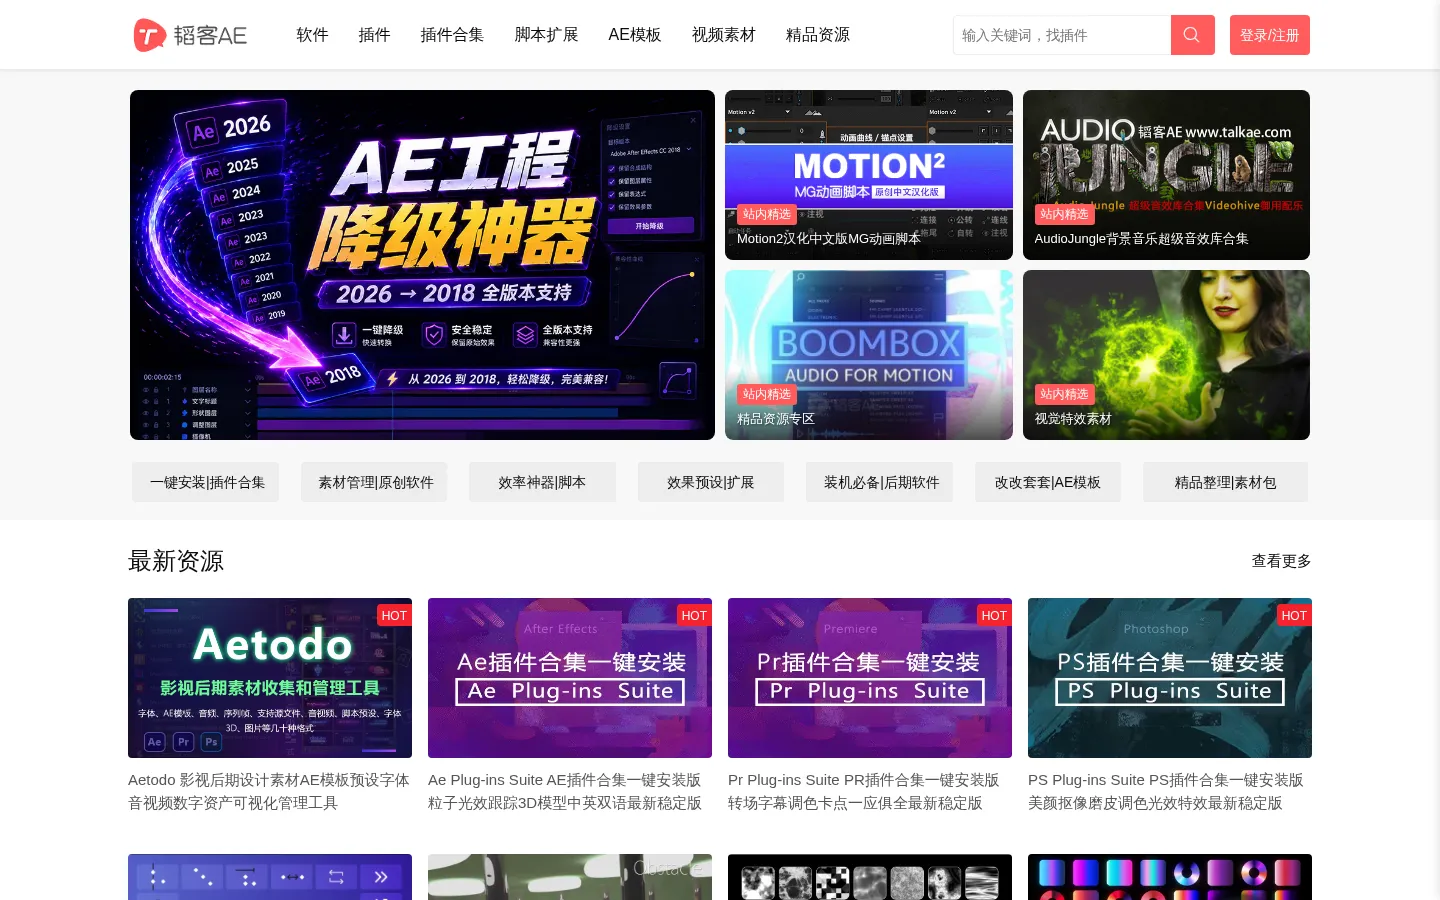Screen dimensions: 1440x900
Task: Open the Motion2 汉化中文版 banner card
Action: pyautogui.click(x=869, y=175)
